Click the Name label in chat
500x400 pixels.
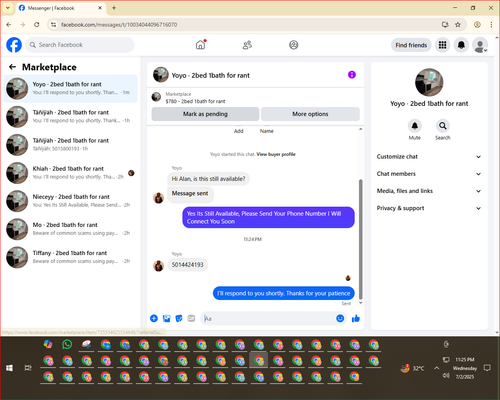(x=267, y=131)
